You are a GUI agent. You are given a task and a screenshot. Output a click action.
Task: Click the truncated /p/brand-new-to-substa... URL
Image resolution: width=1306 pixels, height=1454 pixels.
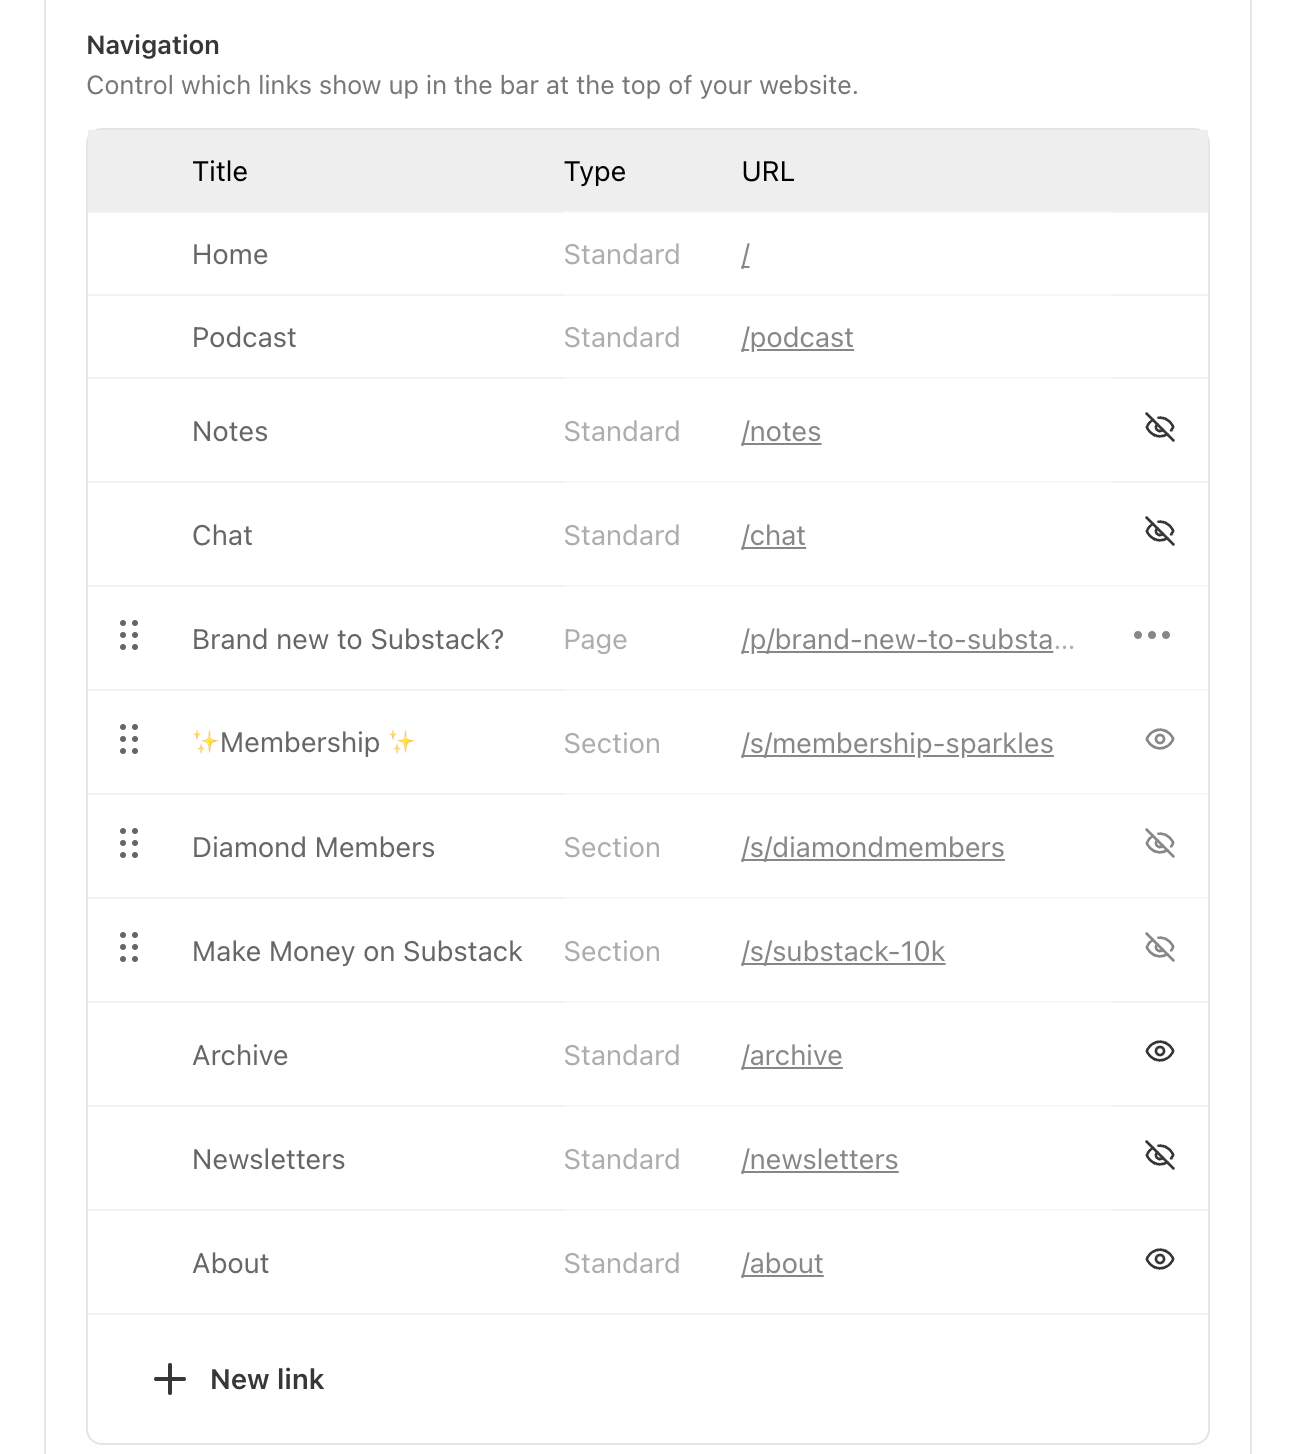tap(908, 640)
